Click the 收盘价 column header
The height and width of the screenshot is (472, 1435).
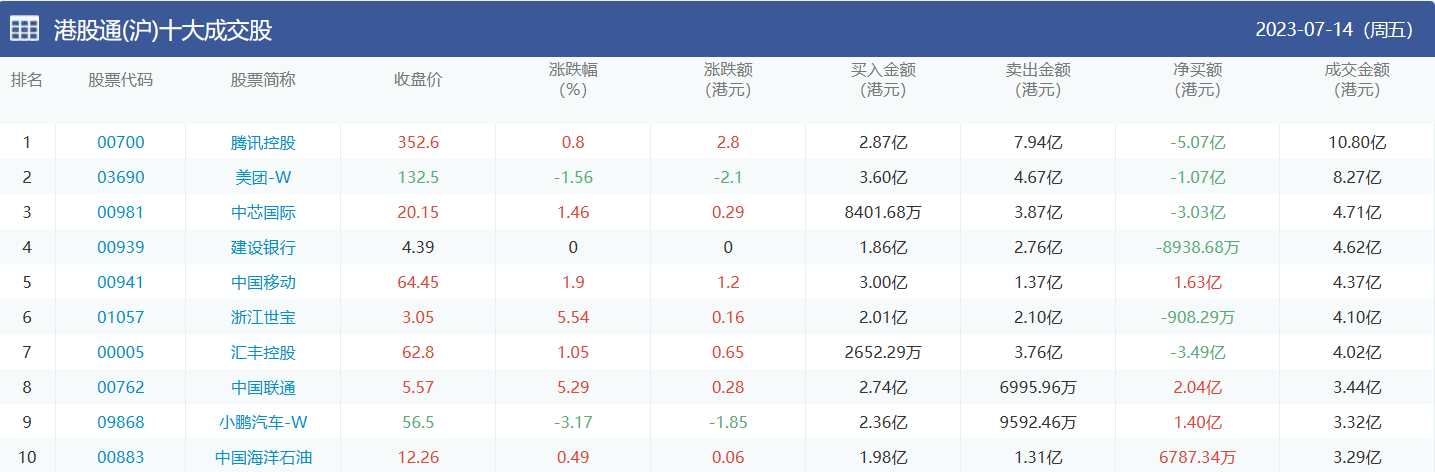coord(418,80)
